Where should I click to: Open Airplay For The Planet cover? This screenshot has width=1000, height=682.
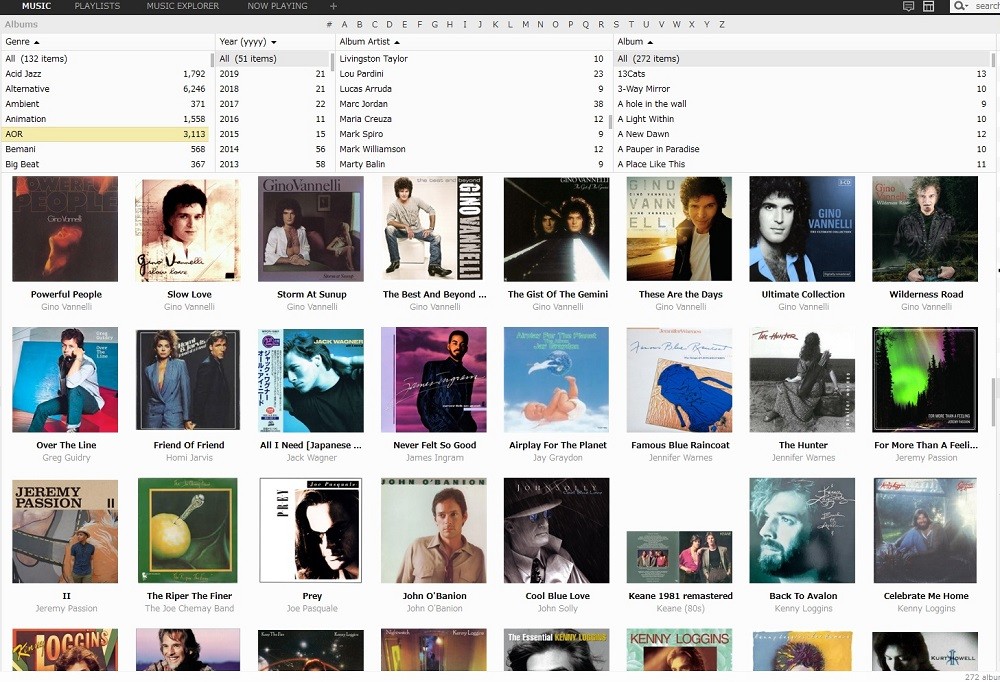tap(556, 380)
